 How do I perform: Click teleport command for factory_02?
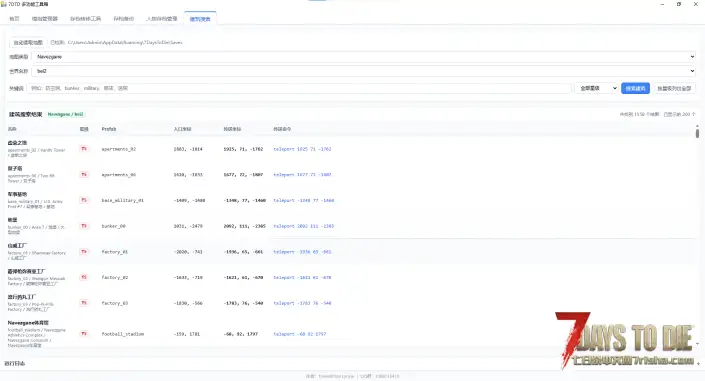click(302, 278)
